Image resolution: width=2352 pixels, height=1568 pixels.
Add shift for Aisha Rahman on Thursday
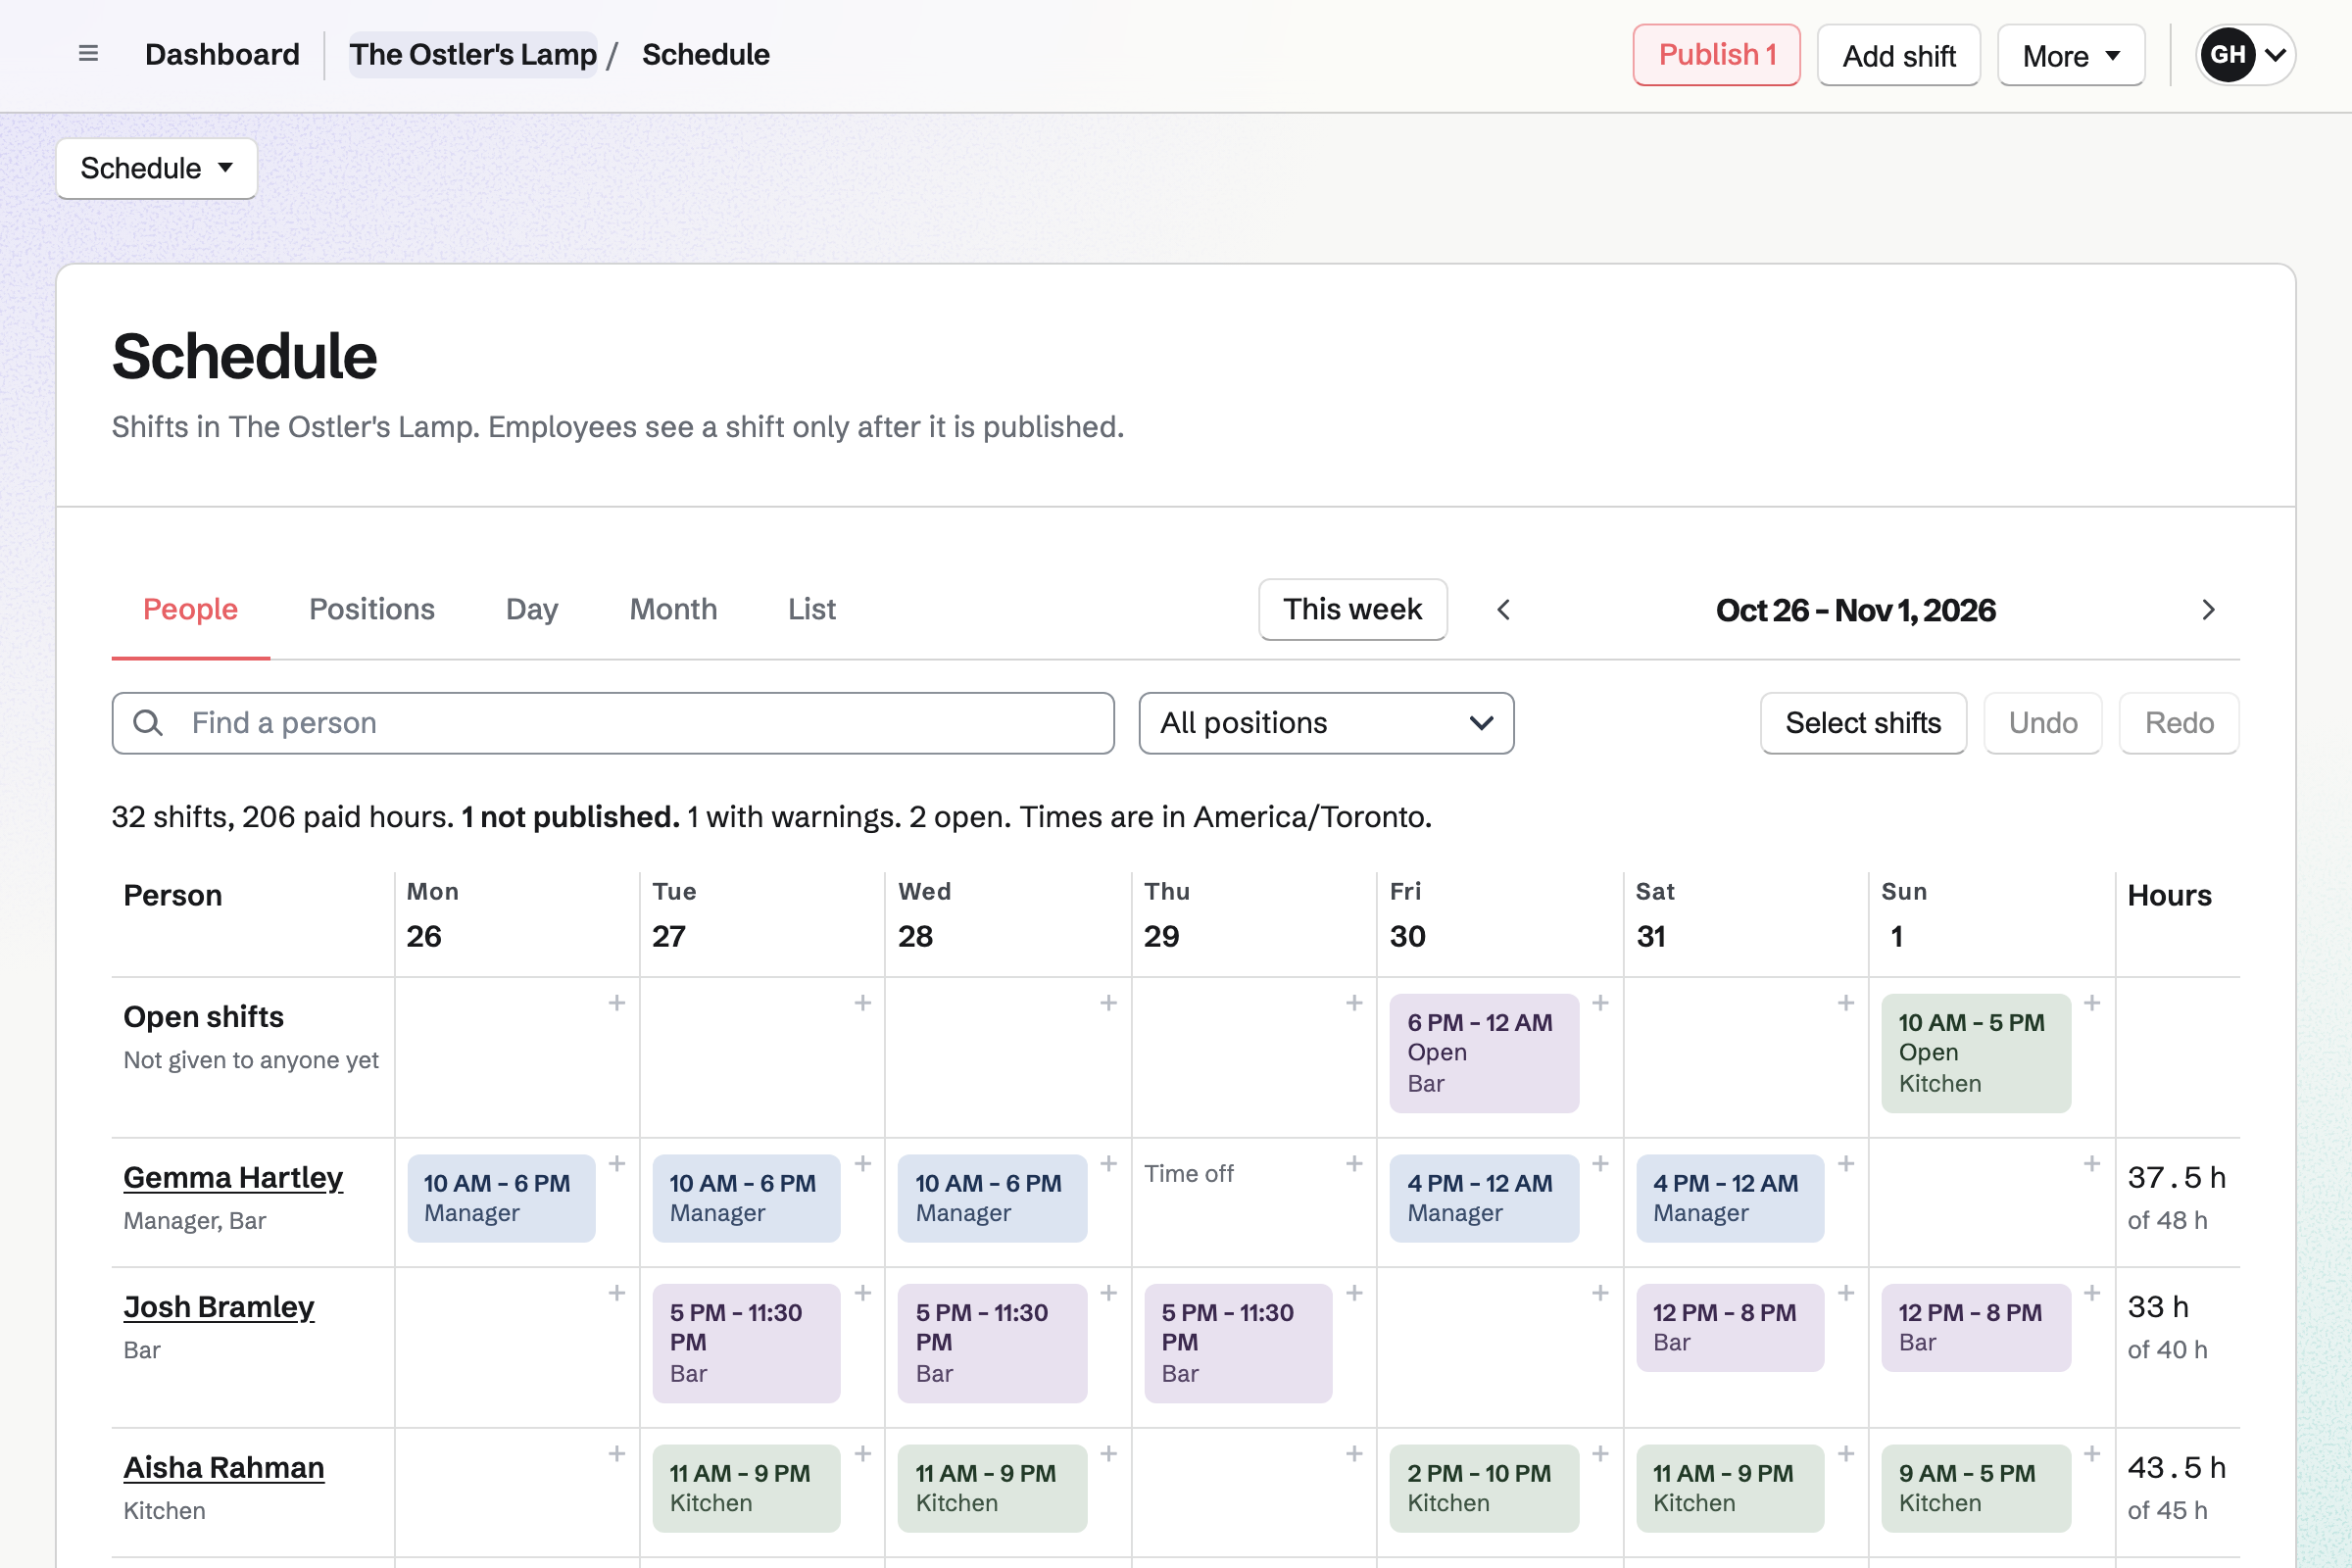click(1354, 1454)
